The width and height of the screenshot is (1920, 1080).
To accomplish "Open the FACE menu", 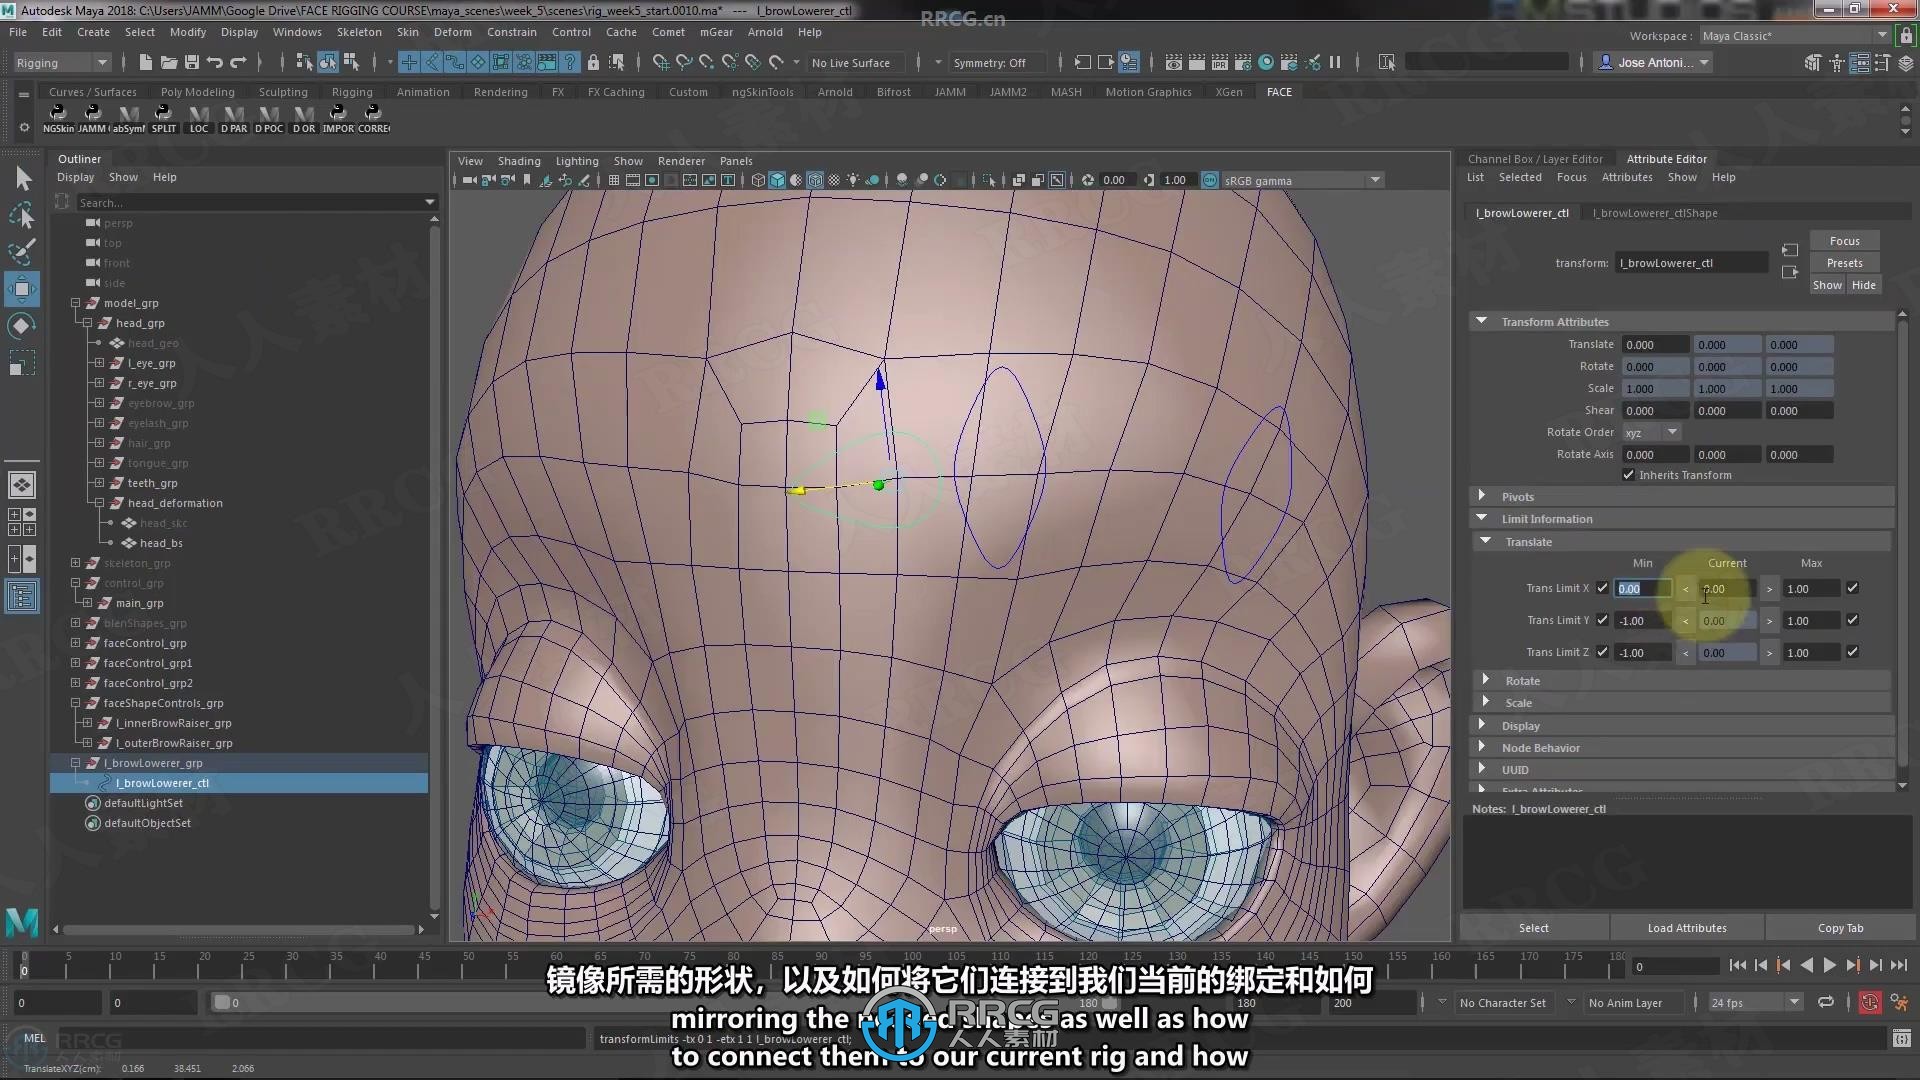I will [x=1279, y=91].
